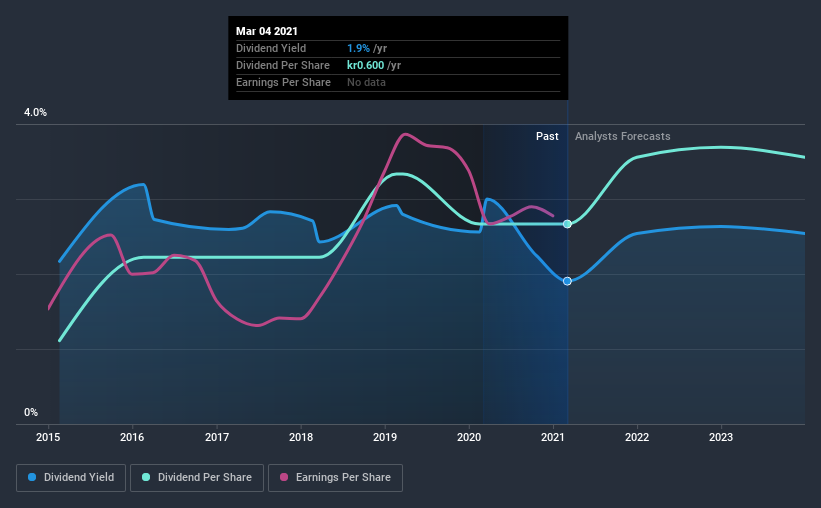
Task: Click the 0% y-axis label
Action: pyautogui.click(x=31, y=413)
